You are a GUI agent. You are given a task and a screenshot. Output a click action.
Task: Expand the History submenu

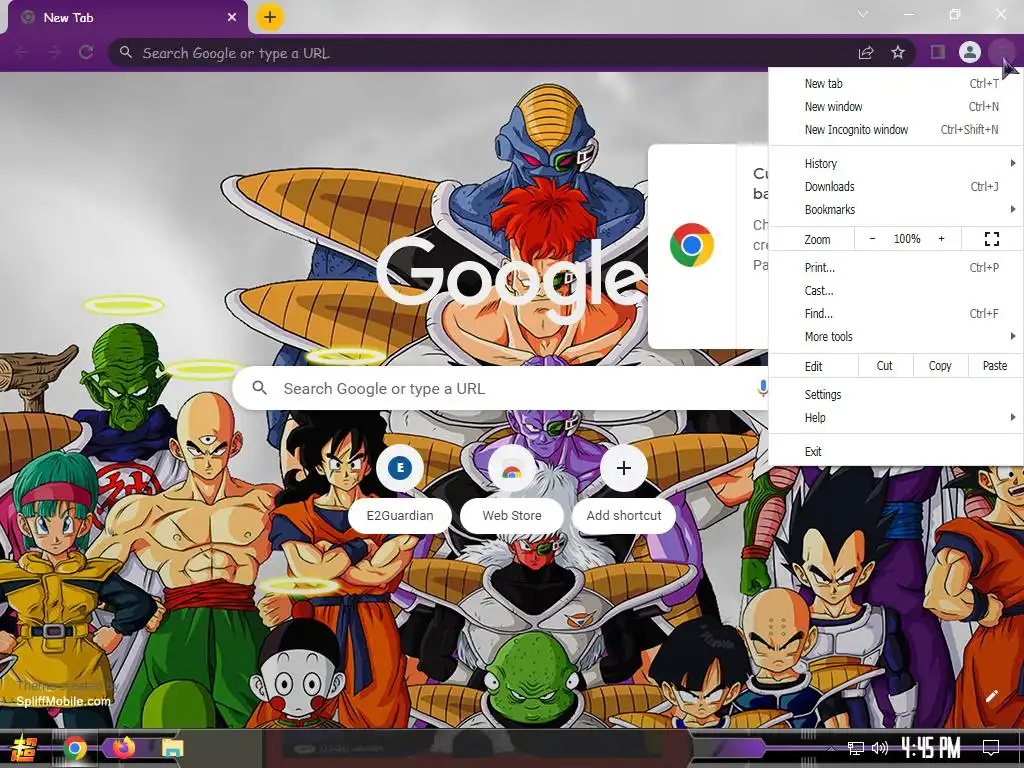[896, 163]
